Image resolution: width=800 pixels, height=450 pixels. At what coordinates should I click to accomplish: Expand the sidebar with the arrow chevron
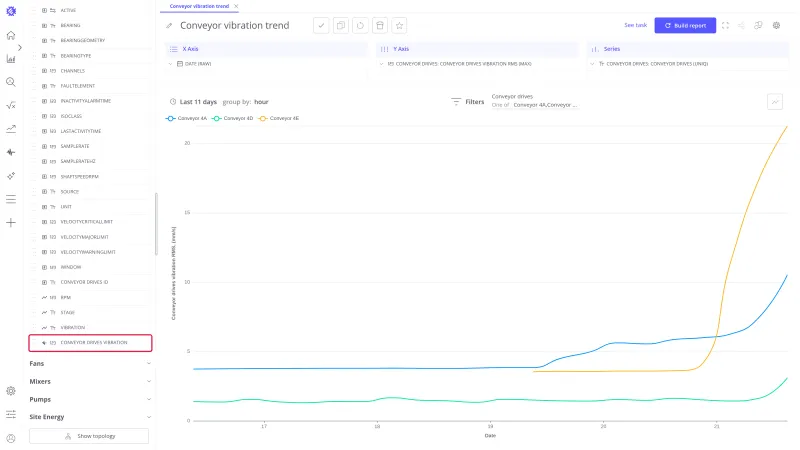(19, 47)
